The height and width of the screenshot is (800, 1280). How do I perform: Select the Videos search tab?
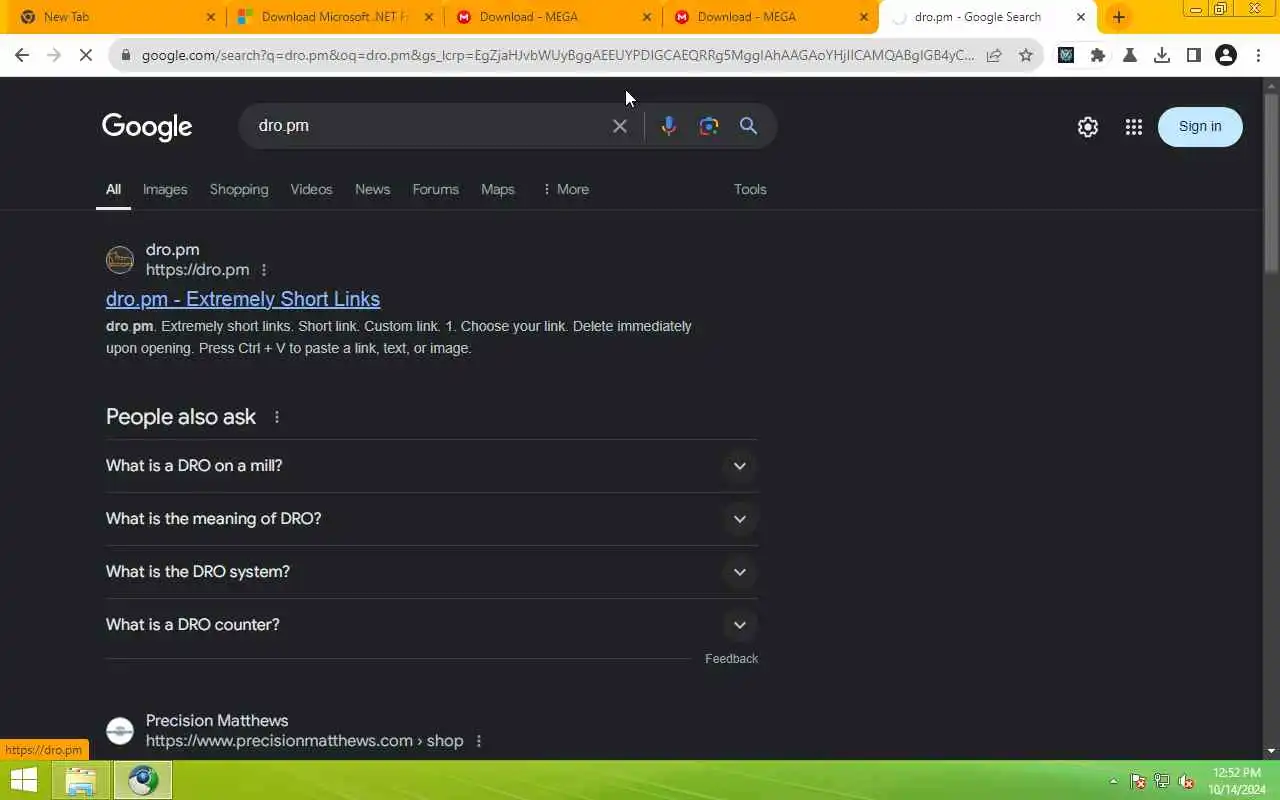coord(311,189)
